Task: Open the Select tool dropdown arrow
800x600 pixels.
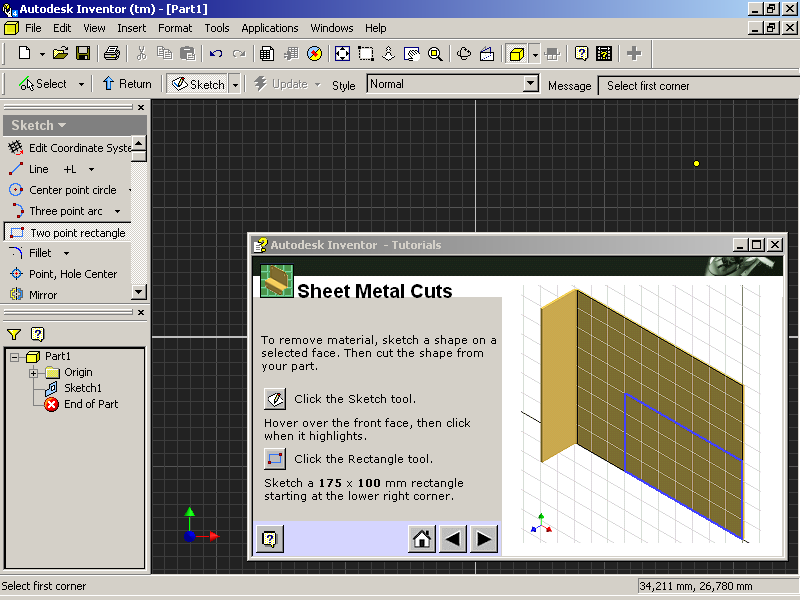Action: coord(81,84)
